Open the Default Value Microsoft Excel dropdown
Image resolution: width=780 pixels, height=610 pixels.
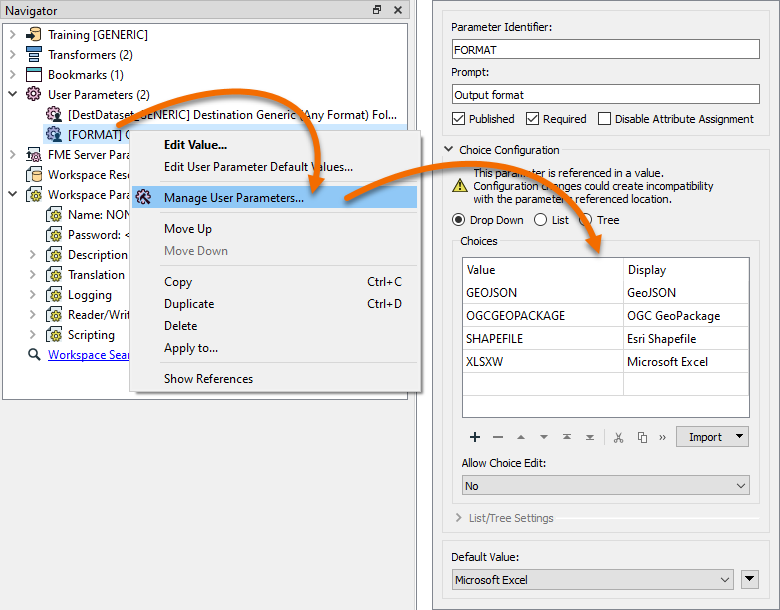pyautogui.click(x=594, y=580)
